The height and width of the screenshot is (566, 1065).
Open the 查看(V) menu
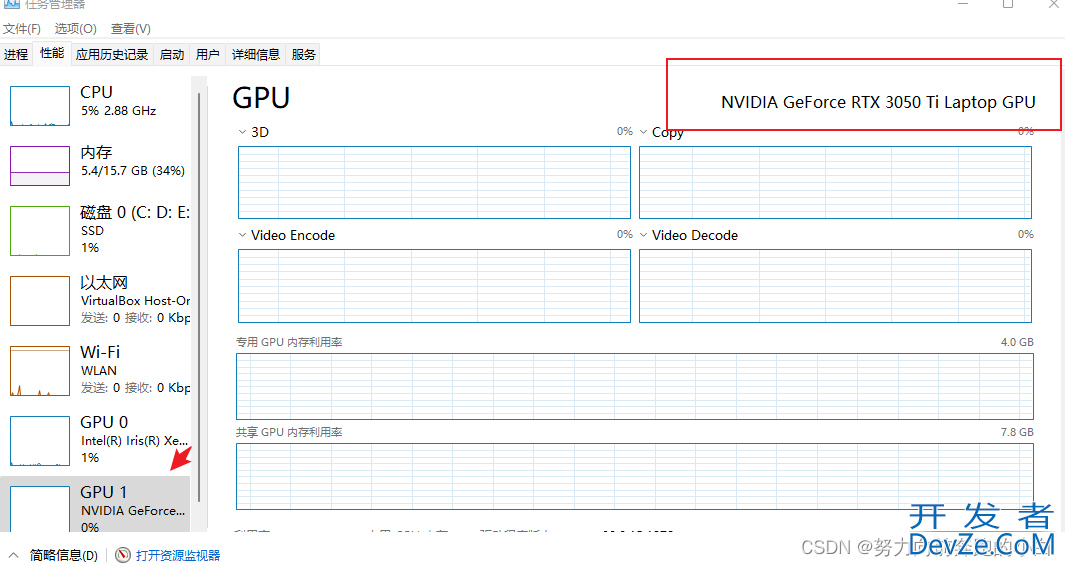click(x=130, y=29)
